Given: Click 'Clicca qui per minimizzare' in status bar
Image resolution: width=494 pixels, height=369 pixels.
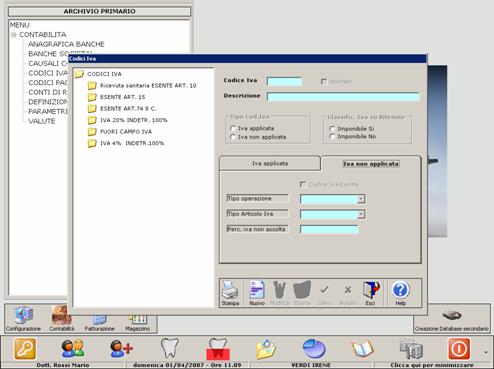Looking at the screenshot, I should coord(432,365).
